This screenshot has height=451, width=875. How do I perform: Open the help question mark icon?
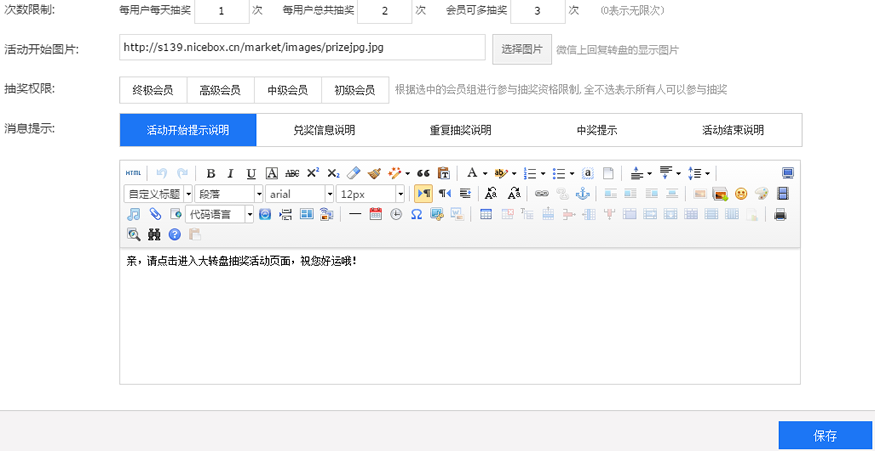(174, 234)
